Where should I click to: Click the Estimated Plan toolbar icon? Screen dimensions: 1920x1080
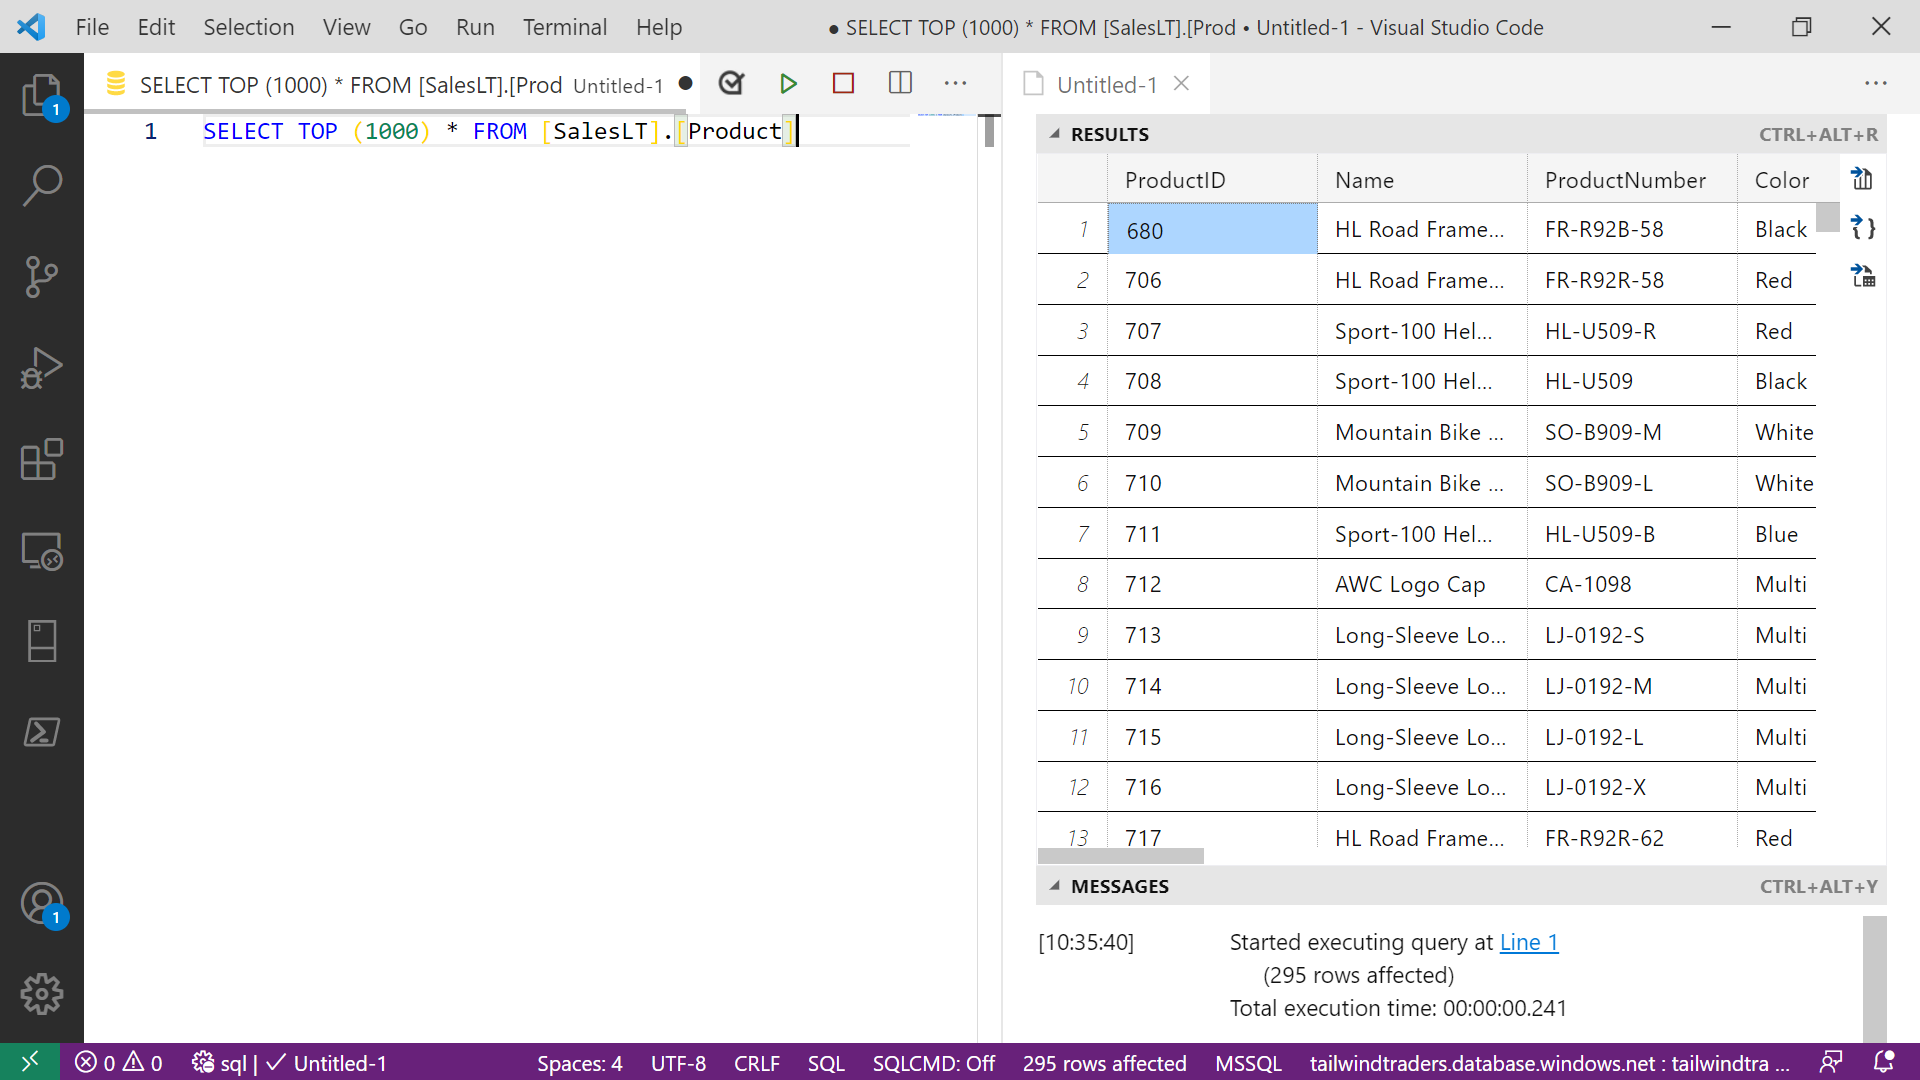coord(732,84)
